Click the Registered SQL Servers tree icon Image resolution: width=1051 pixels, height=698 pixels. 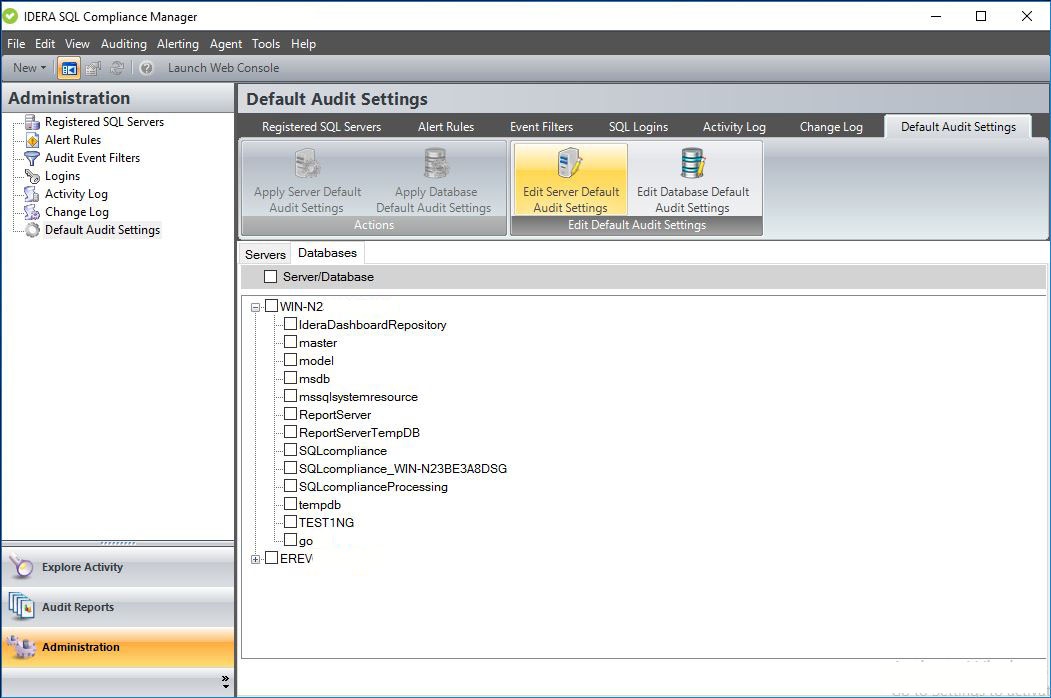[x=32, y=122]
